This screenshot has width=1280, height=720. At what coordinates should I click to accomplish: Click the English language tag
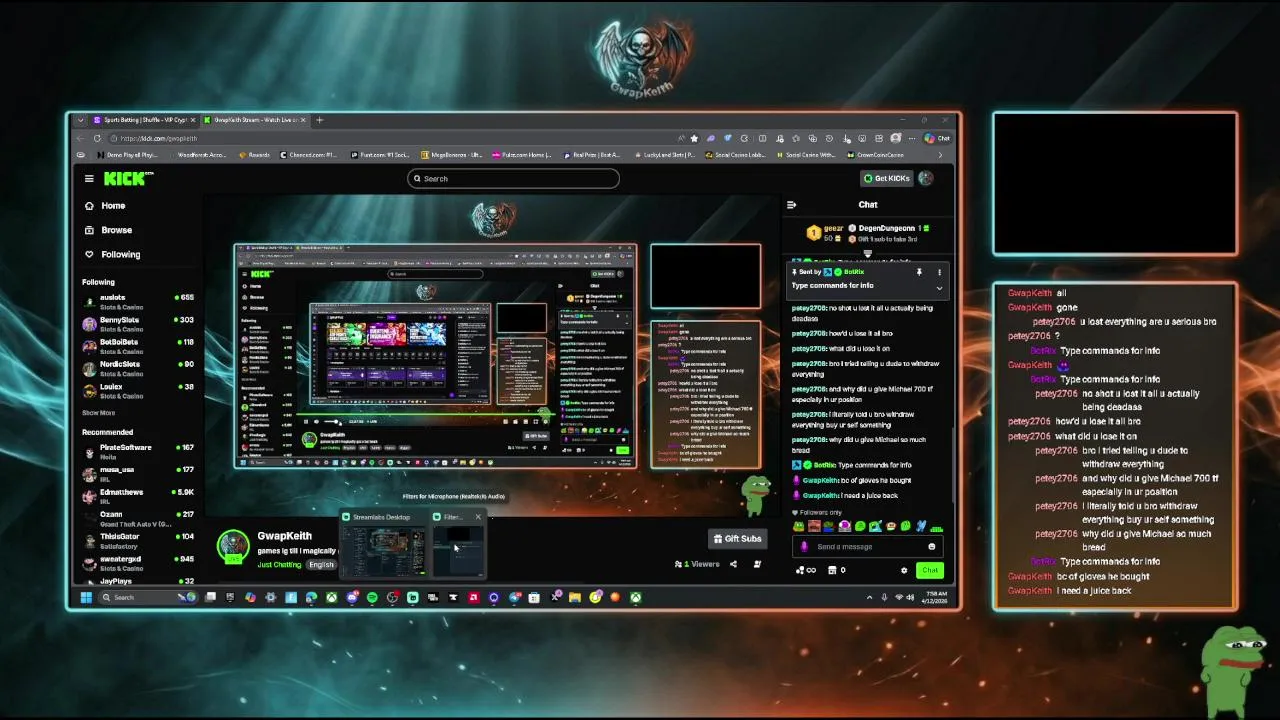(x=321, y=565)
